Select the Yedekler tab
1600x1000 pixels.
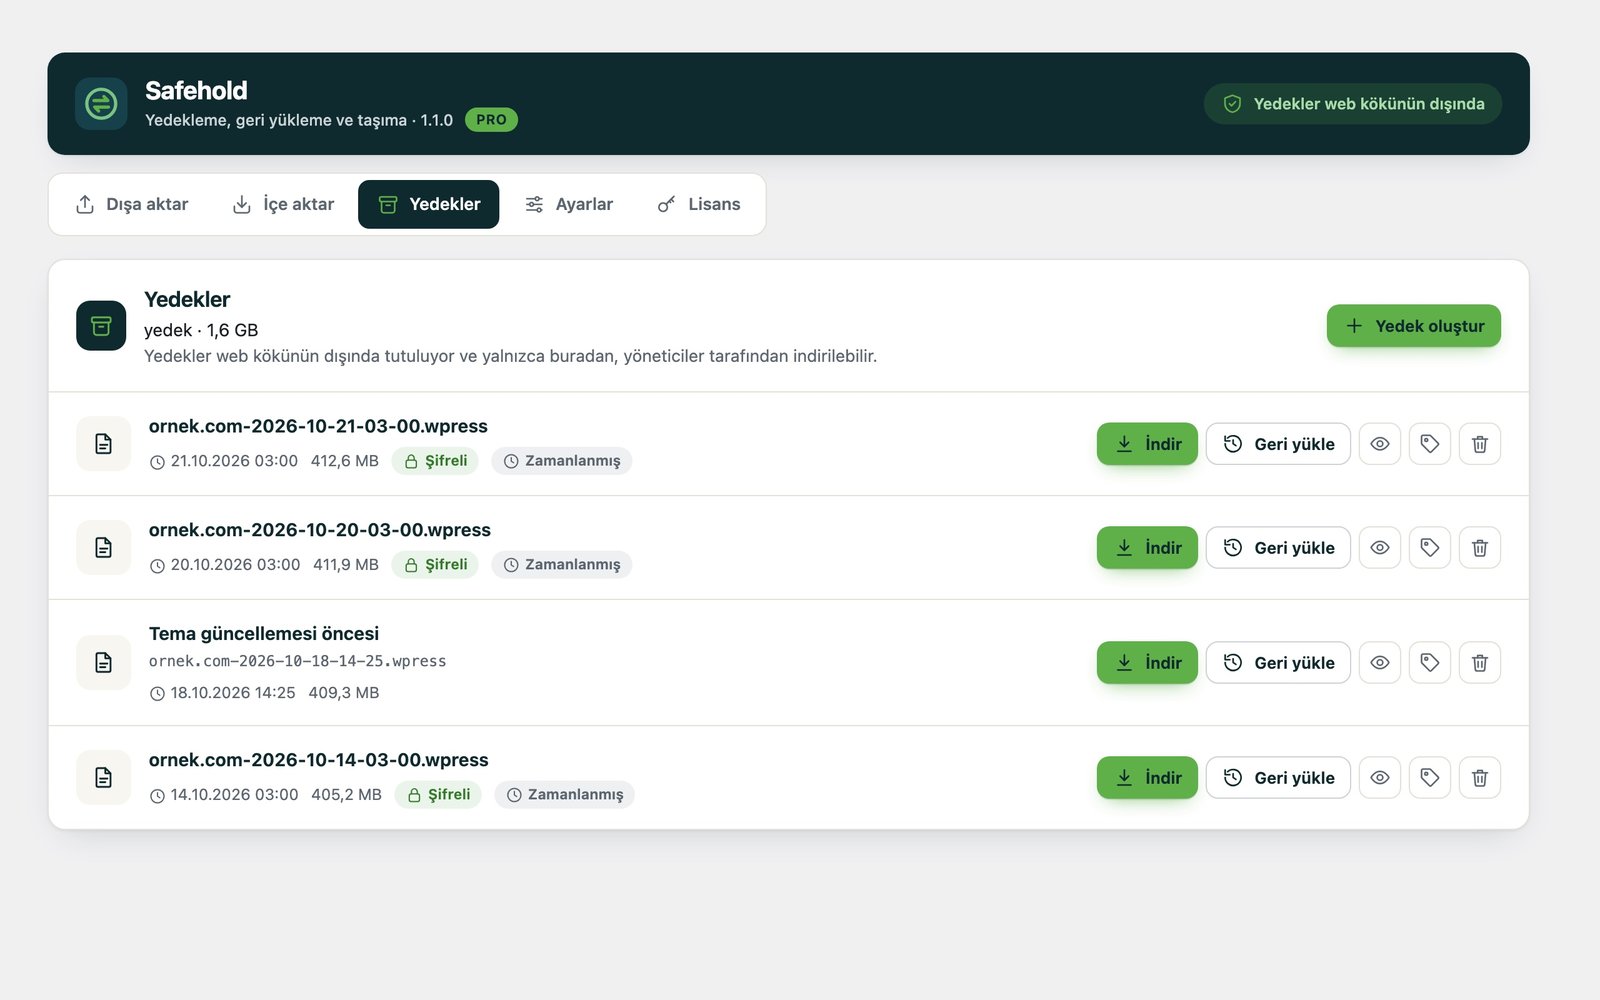(x=429, y=205)
